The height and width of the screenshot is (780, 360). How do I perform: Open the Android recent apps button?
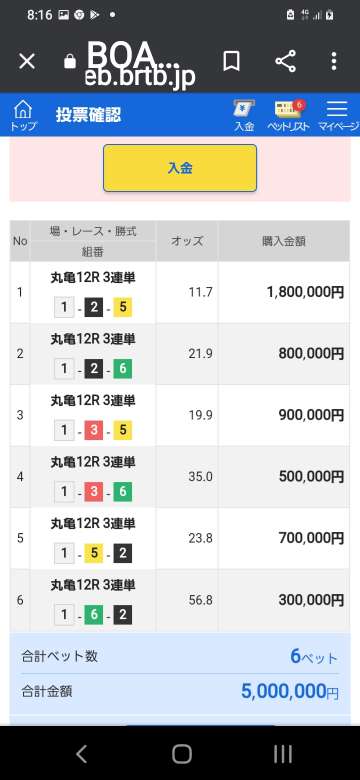[282, 754]
